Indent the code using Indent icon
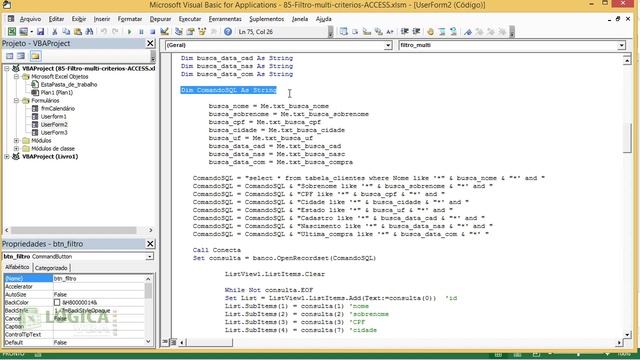This screenshot has height=360, width=640. (x=404, y=32)
